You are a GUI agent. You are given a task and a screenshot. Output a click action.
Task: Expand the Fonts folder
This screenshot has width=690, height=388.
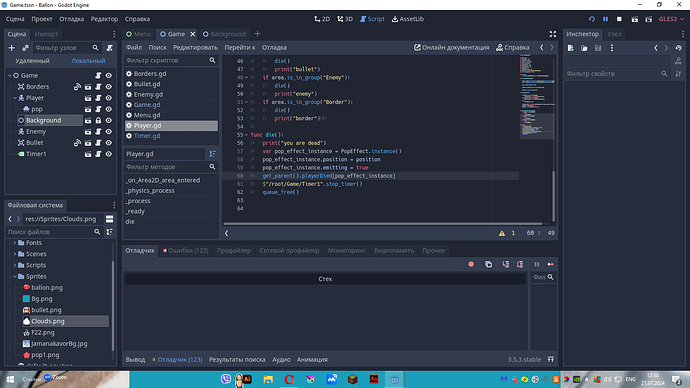click(x=15, y=243)
